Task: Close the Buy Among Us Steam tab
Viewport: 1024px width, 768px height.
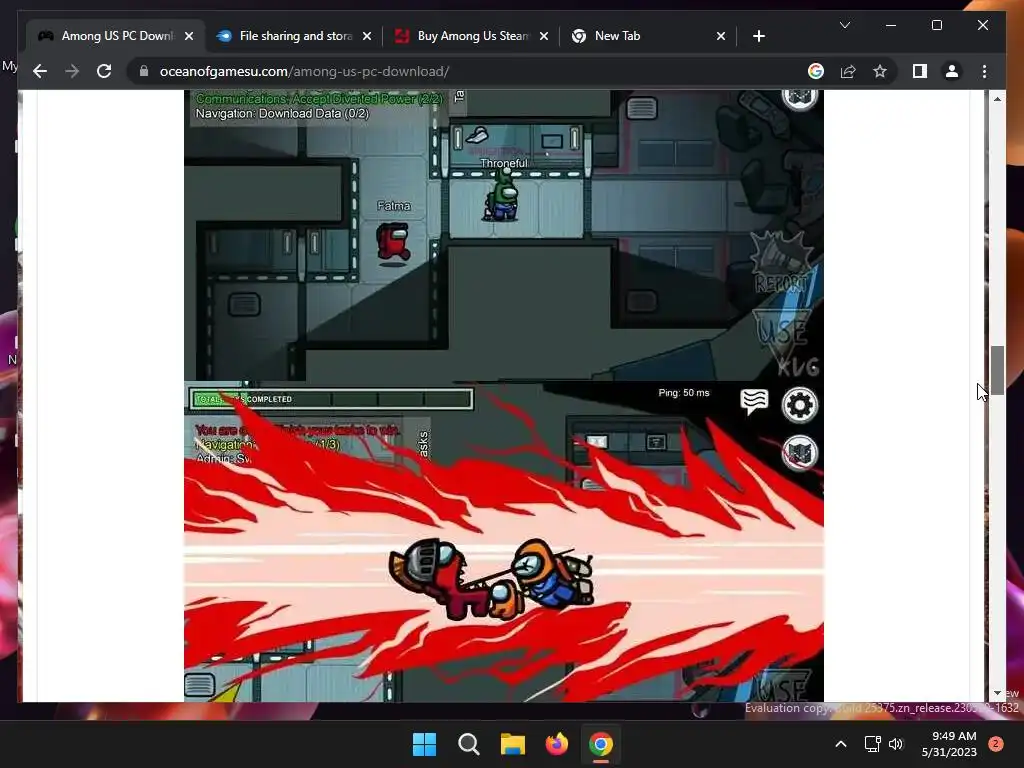Action: (x=544, y=37)
